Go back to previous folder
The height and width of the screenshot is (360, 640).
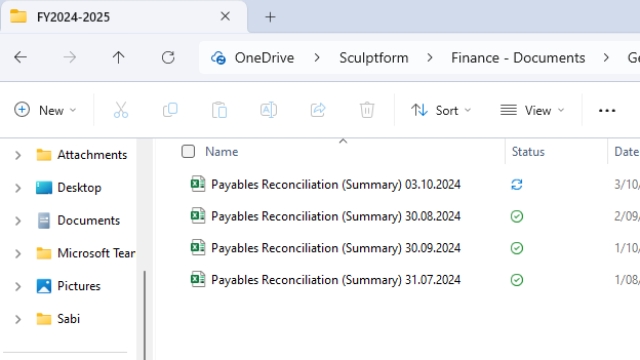pos(20,58)
